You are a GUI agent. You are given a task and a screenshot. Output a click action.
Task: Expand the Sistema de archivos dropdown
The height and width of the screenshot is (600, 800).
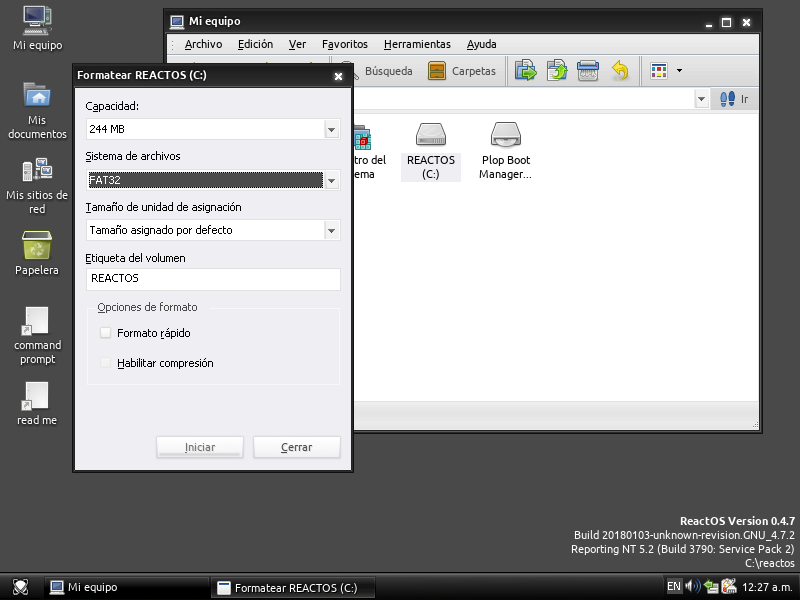331,181
